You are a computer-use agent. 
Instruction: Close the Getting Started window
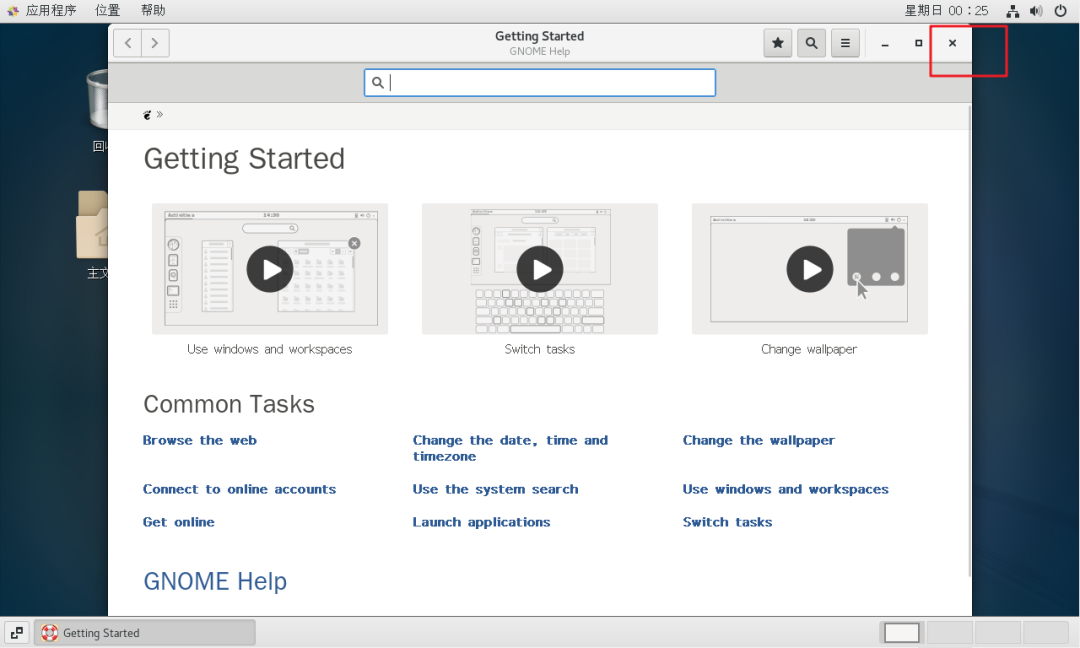952,43
